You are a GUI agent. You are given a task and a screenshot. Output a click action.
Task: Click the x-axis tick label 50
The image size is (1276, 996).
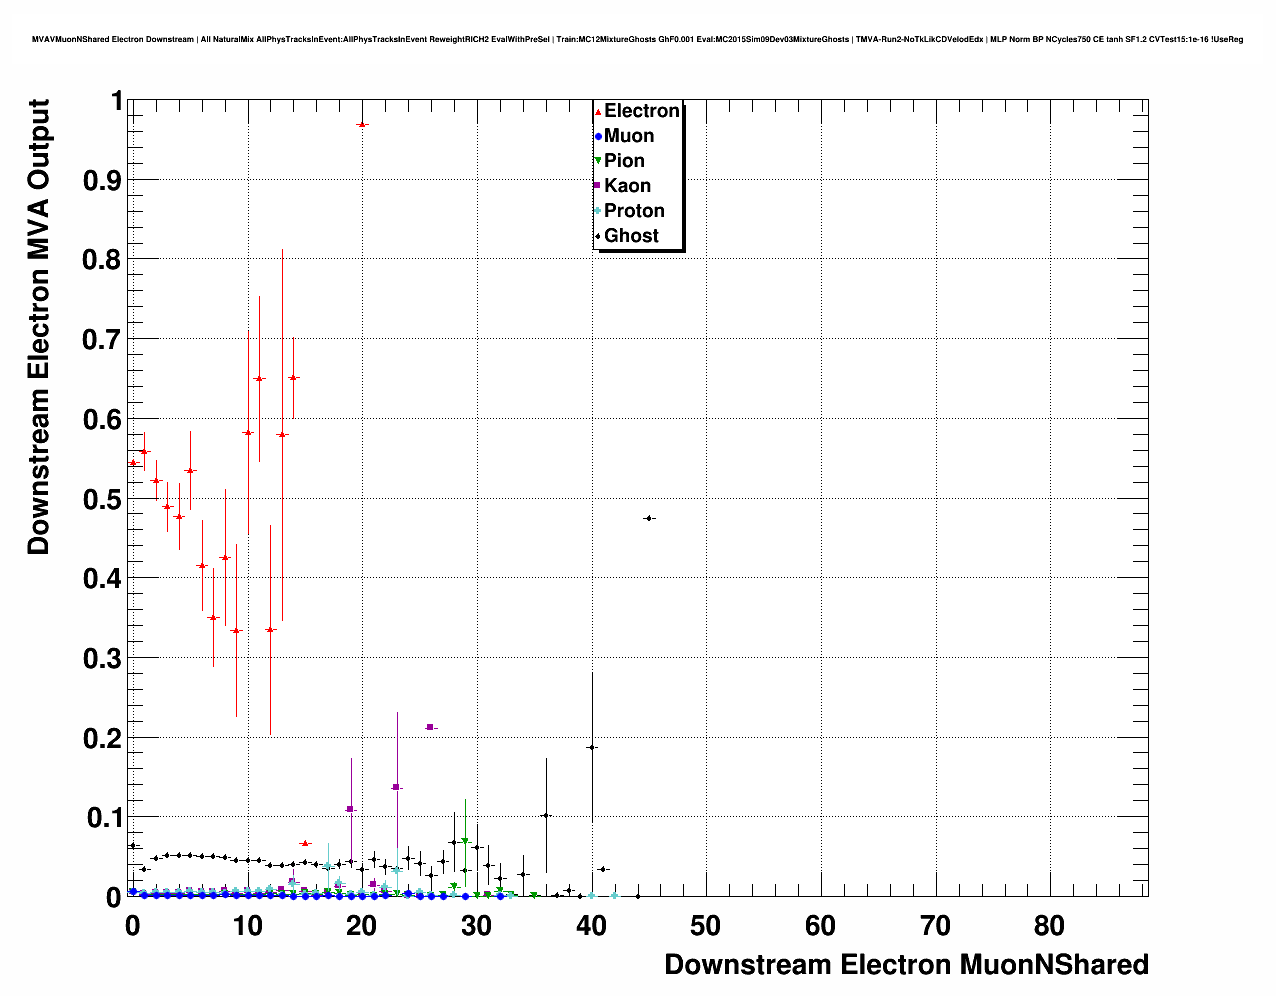click(705, 926)
